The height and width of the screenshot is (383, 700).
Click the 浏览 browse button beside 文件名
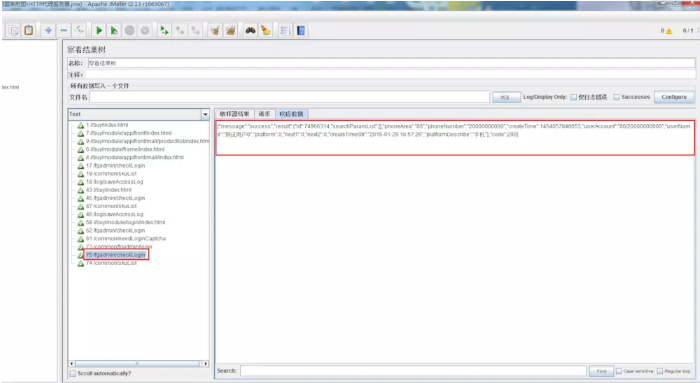506,97
